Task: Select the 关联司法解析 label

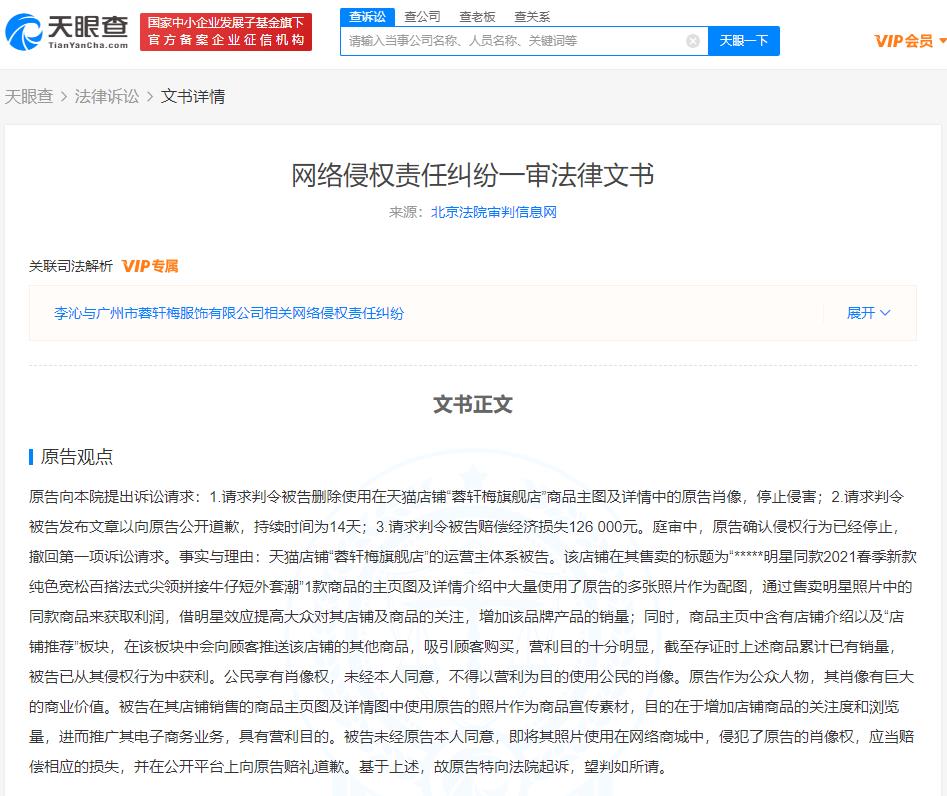Action: click(71, 266)
